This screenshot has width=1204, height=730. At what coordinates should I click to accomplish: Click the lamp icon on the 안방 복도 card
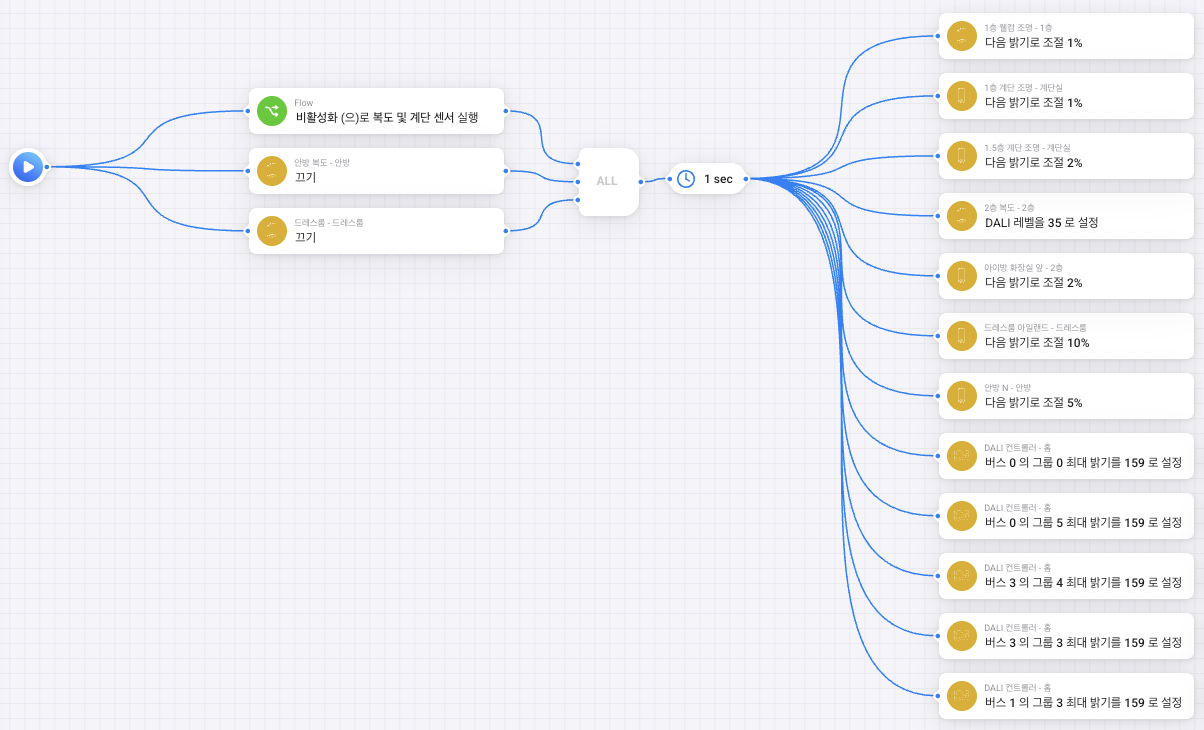[271, 171]
